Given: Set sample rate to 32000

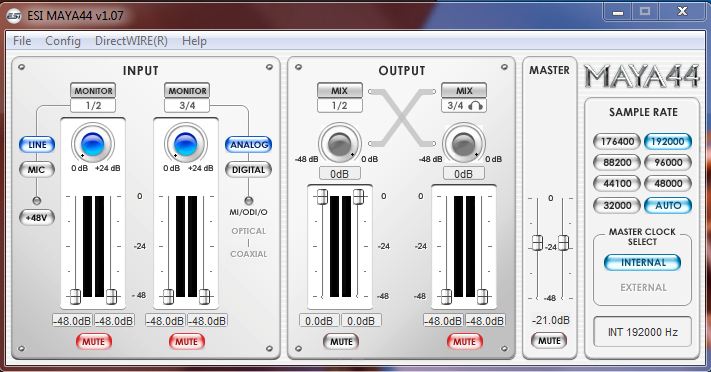Looking at the screenshot, I should 617,206.
